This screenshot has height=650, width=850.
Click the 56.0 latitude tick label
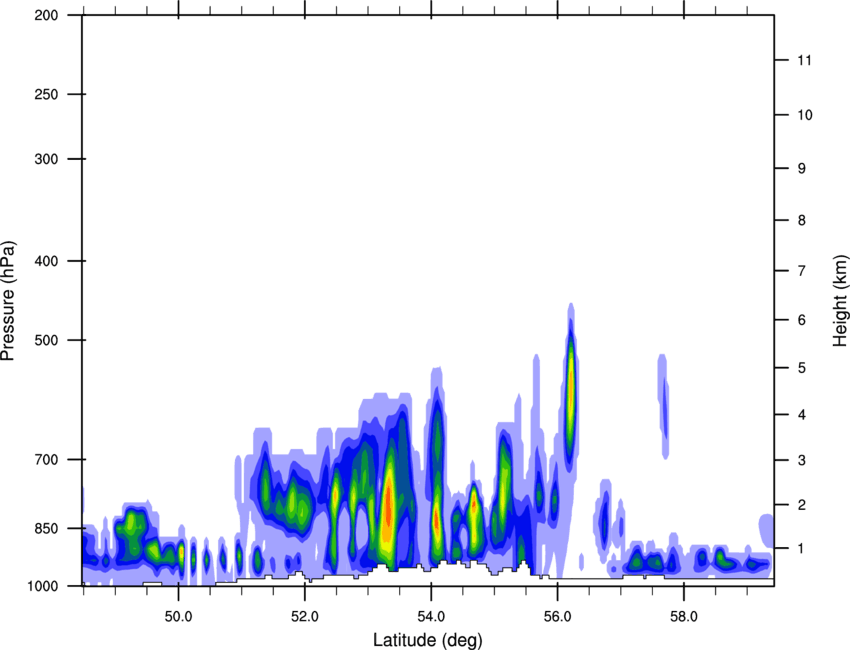[557, 616]
